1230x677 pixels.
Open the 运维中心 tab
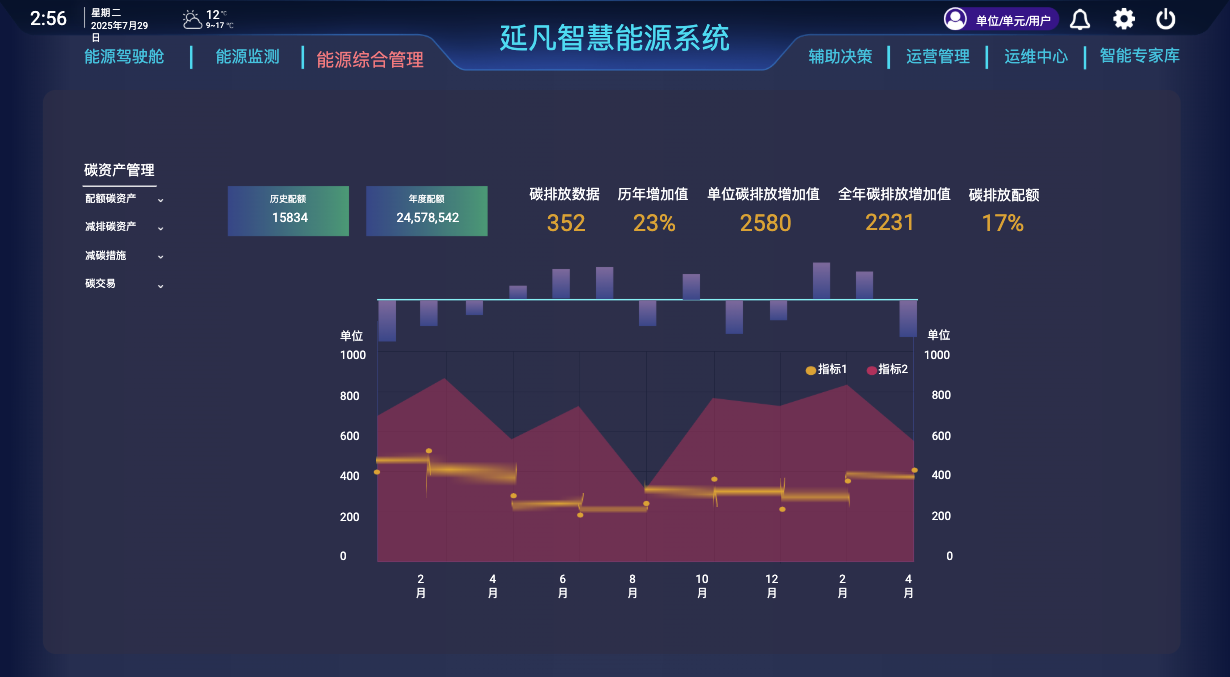pyautogui.click(x=1036, y=57)
